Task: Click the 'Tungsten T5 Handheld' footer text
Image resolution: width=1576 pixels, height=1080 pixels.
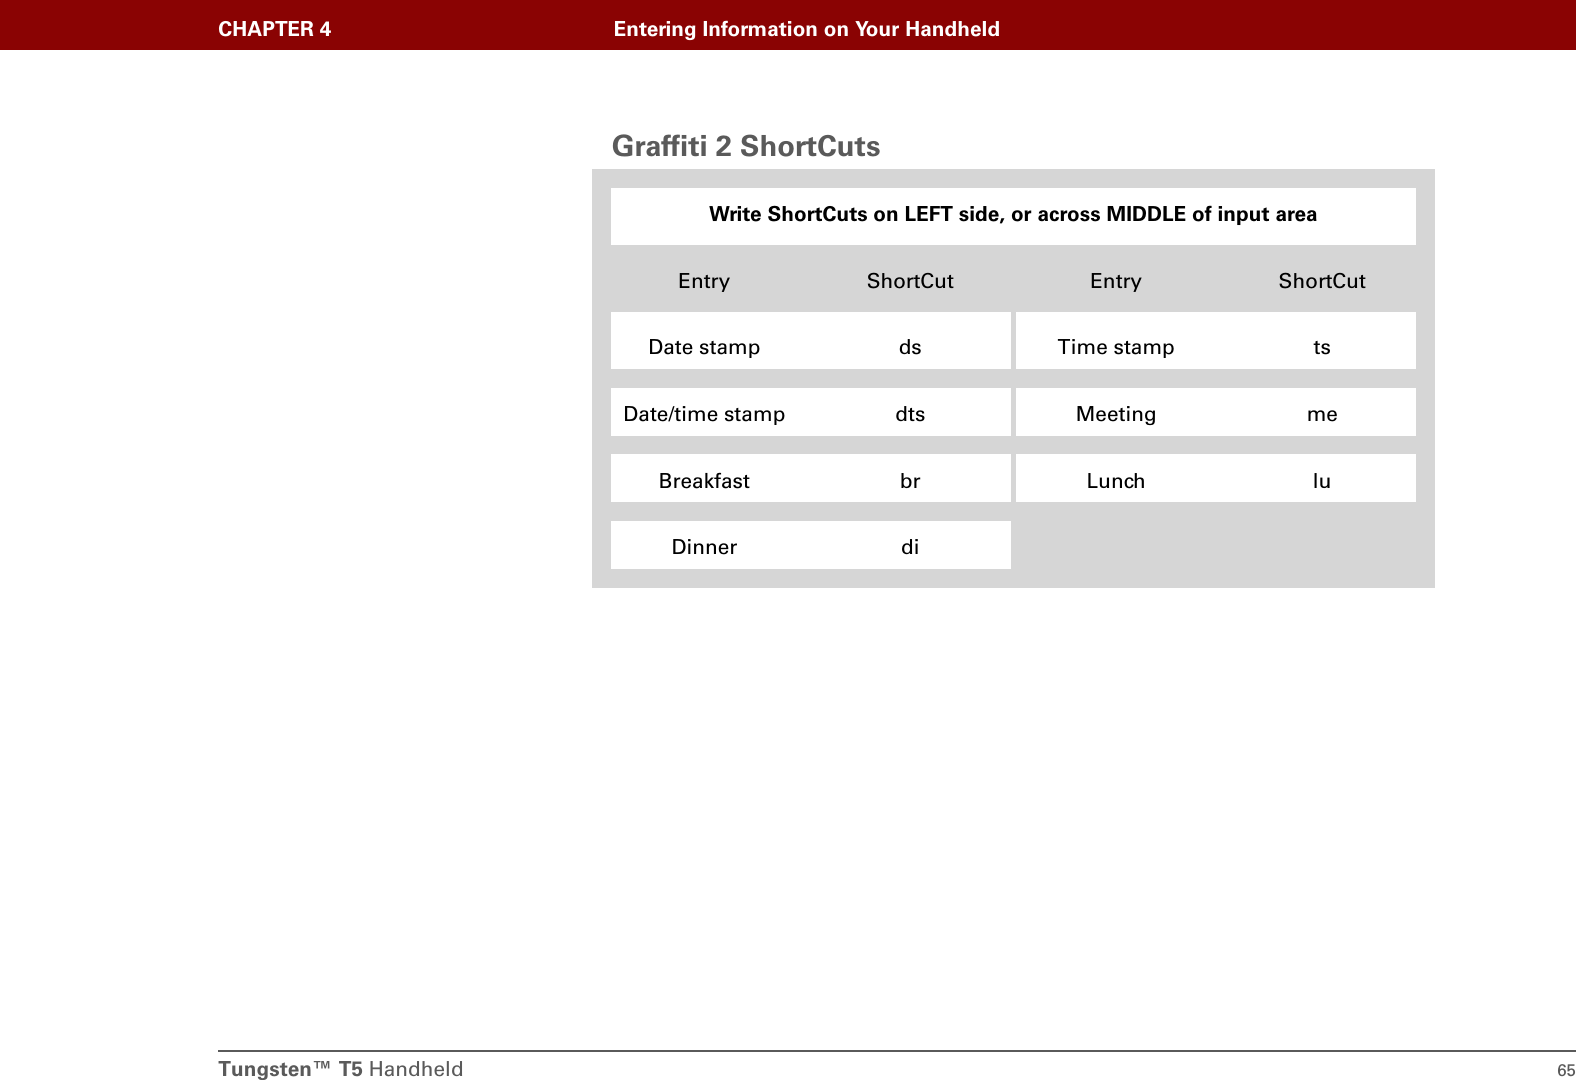Action: coord(341,1069)
